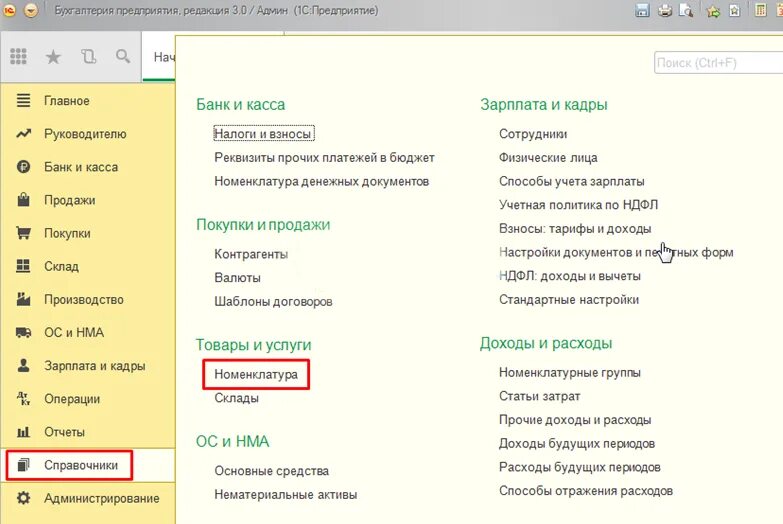Viewport: 783px width, 524px height.
Task: Open the 1C main menu logo button
Action: (x=9, y=10)
